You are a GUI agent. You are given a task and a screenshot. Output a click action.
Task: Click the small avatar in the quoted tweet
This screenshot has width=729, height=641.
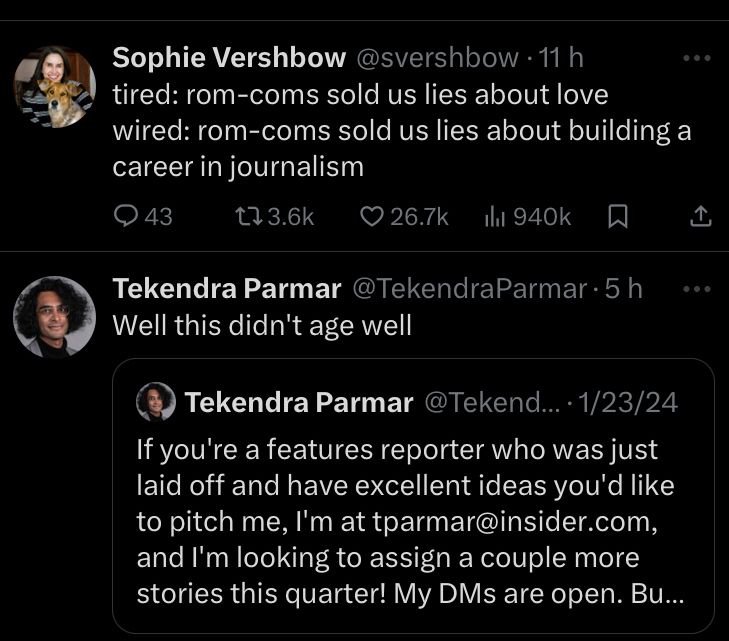(x=156, y=402)
